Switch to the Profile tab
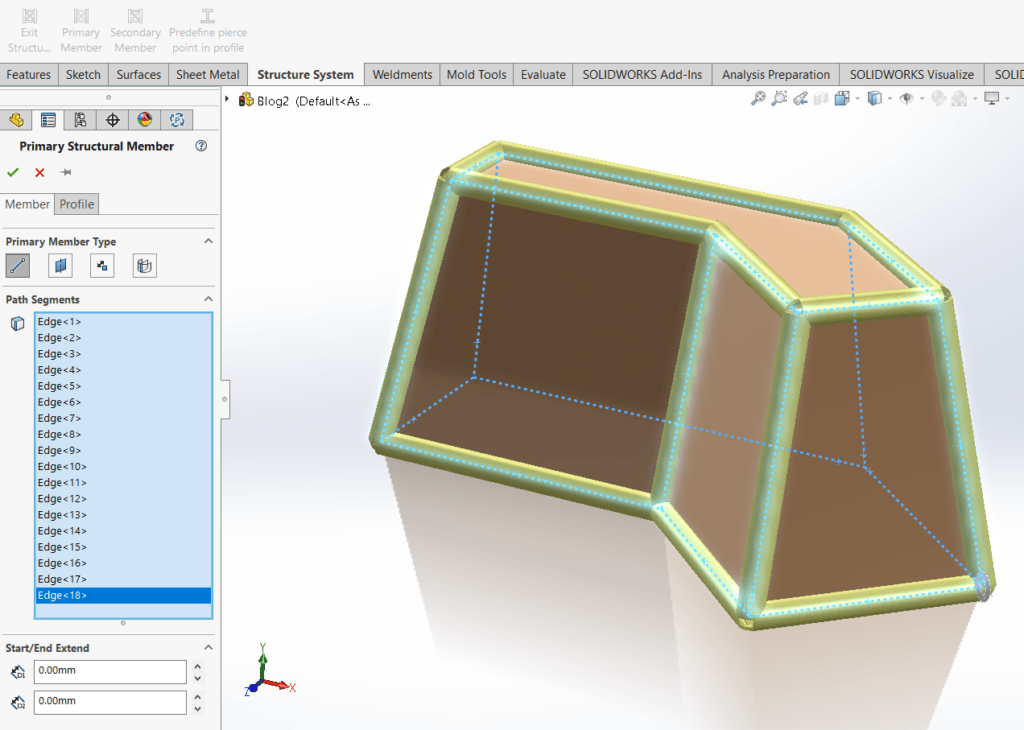Image resolution: width=1024 pixels, height=730 pixels. (77, 204)
